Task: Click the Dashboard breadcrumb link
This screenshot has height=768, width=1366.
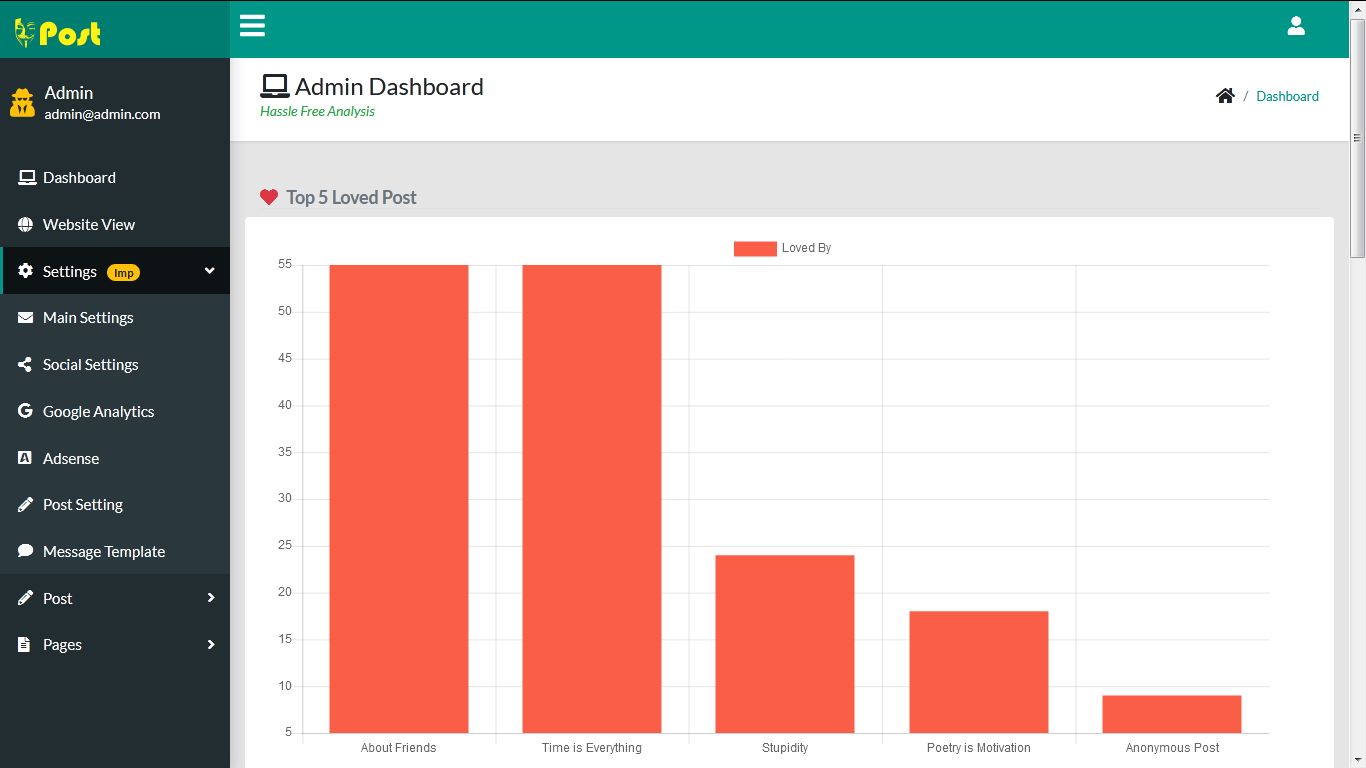Action: click(x=1287, y=96)
